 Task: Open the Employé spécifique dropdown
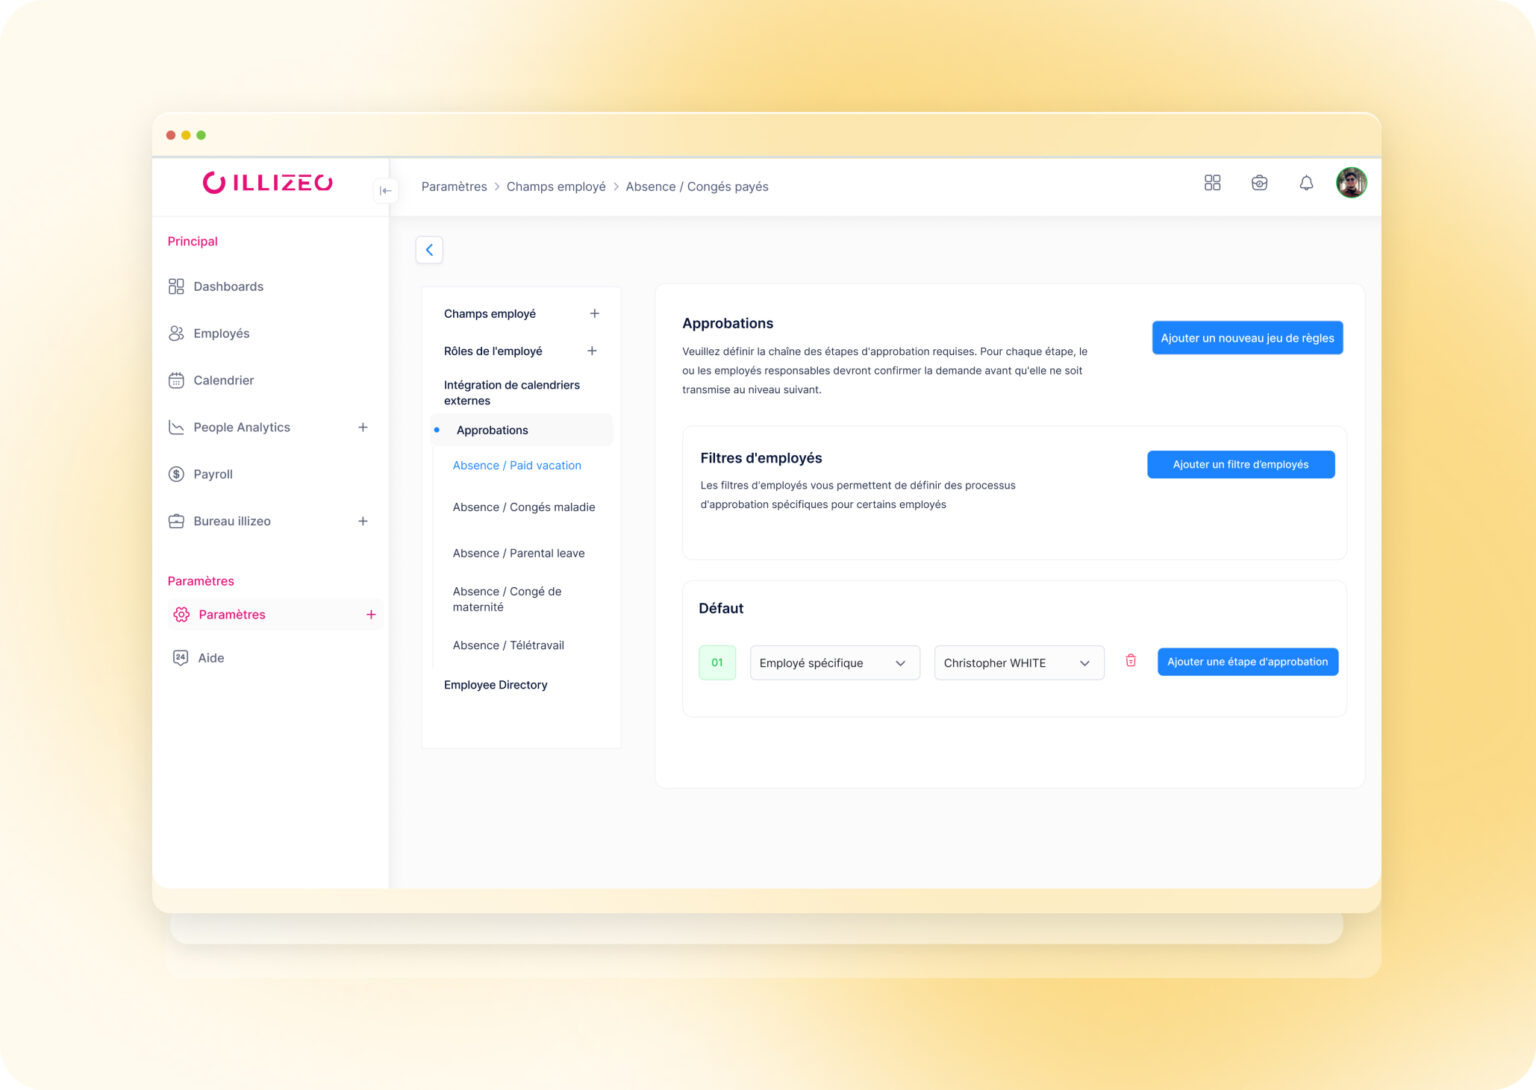(834, 663)
